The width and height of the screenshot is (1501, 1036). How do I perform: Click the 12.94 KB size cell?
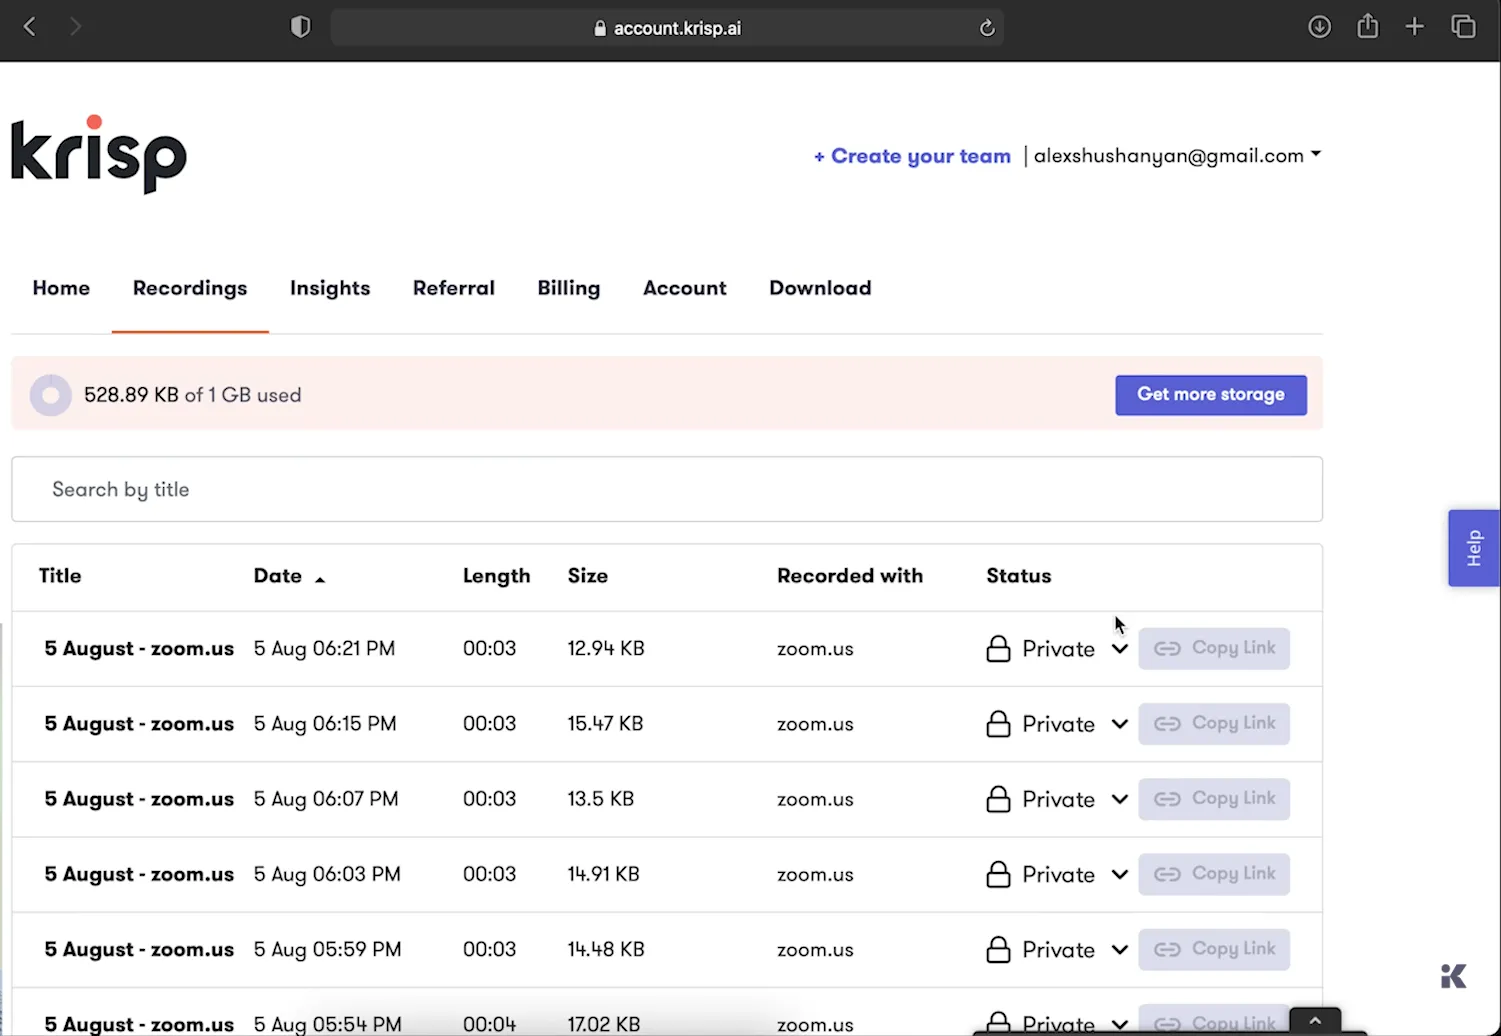pos(606,649)
